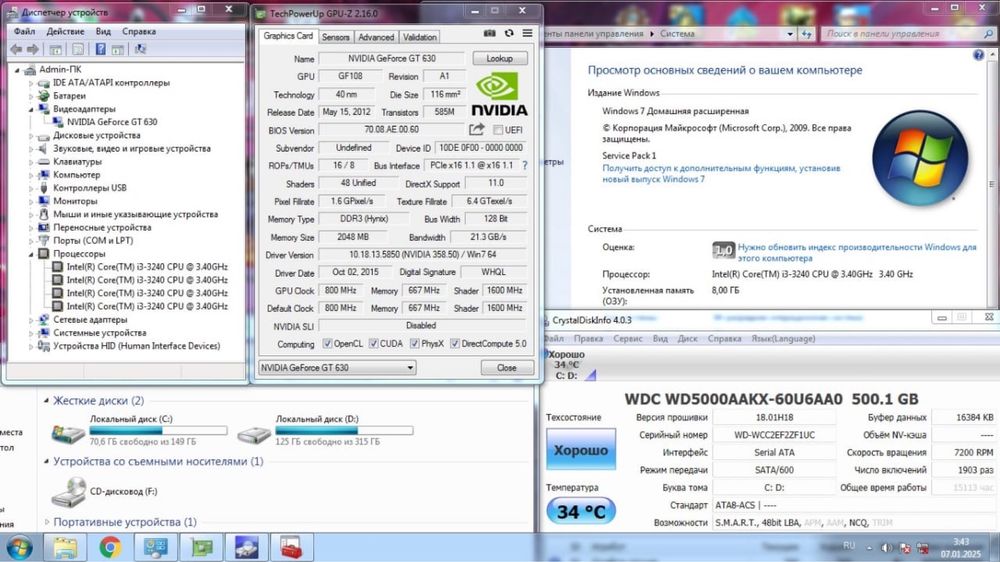Click the question mark beside Bus Interface
The image size is (1000, 562).
click(525, 165)
